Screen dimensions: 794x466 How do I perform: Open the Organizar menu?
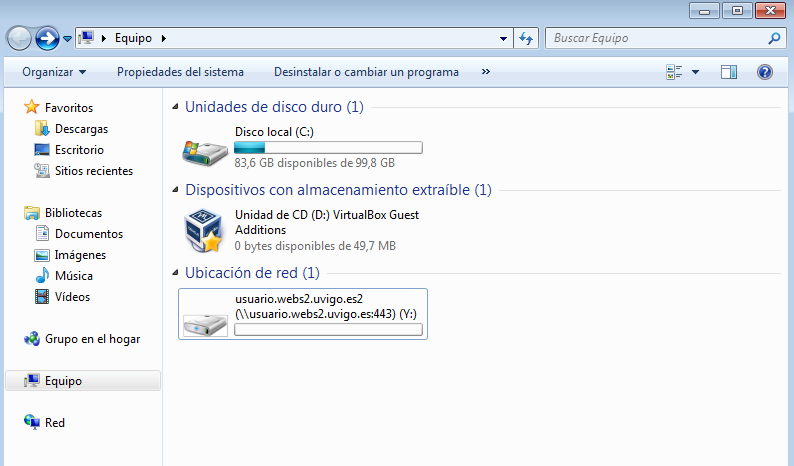point(54,72)
